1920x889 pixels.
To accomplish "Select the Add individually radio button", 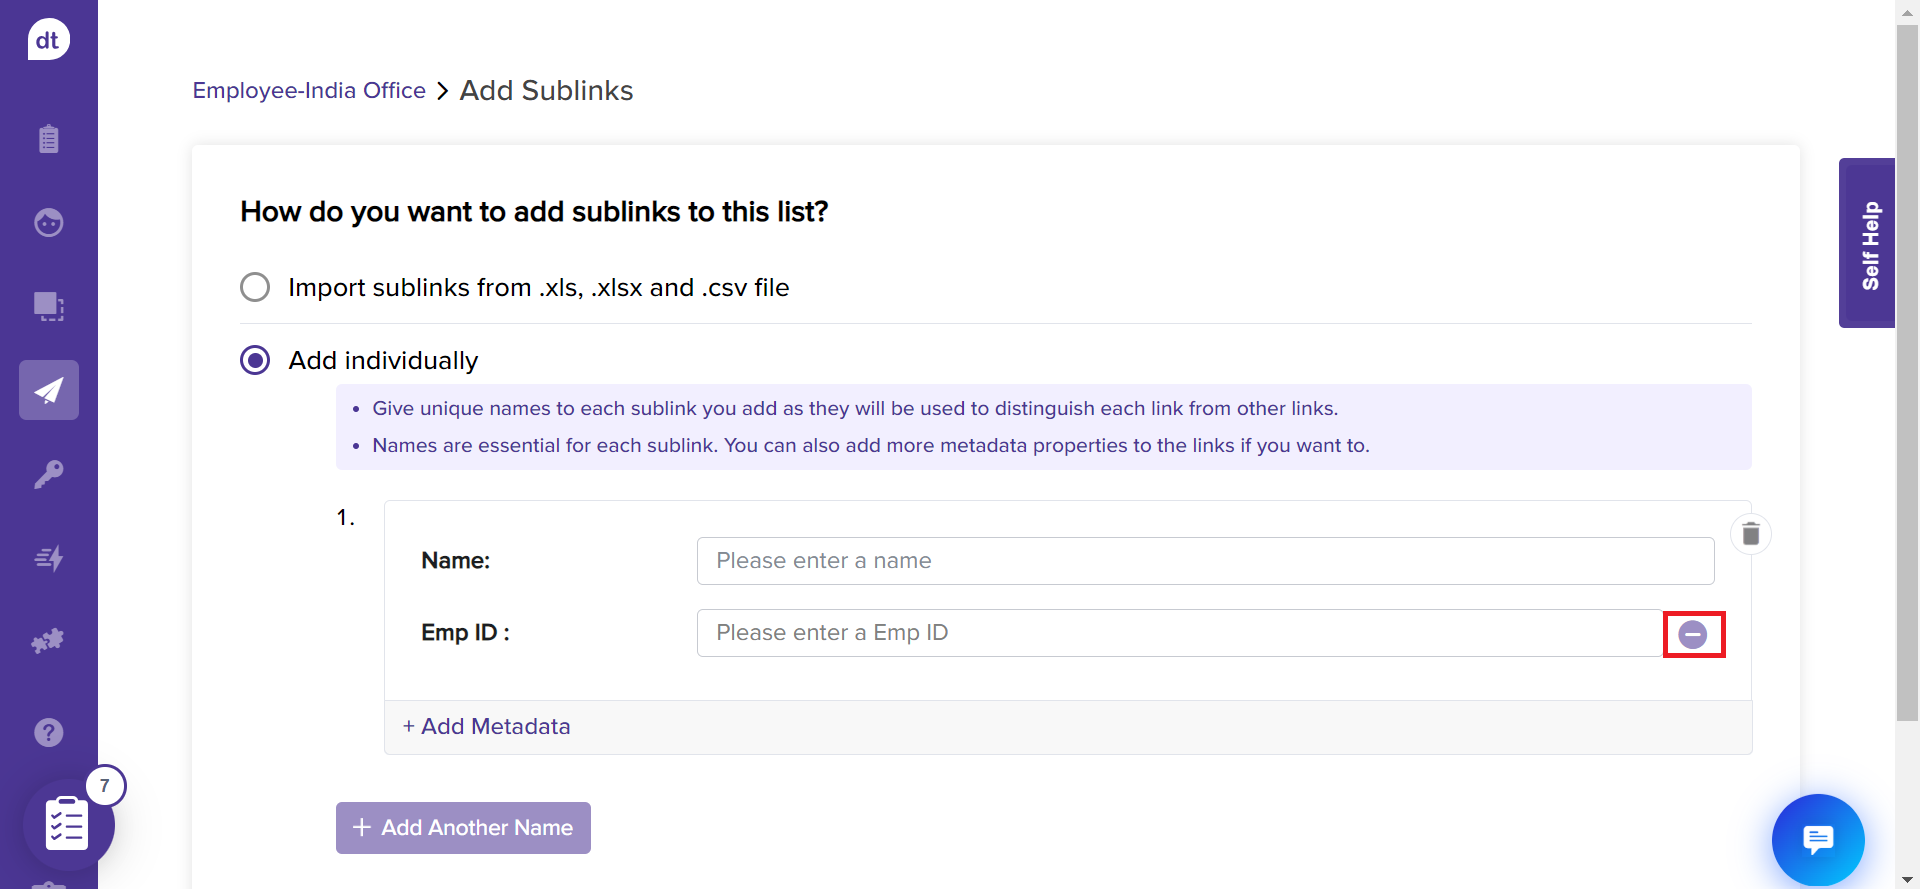I will coord(255,360).
